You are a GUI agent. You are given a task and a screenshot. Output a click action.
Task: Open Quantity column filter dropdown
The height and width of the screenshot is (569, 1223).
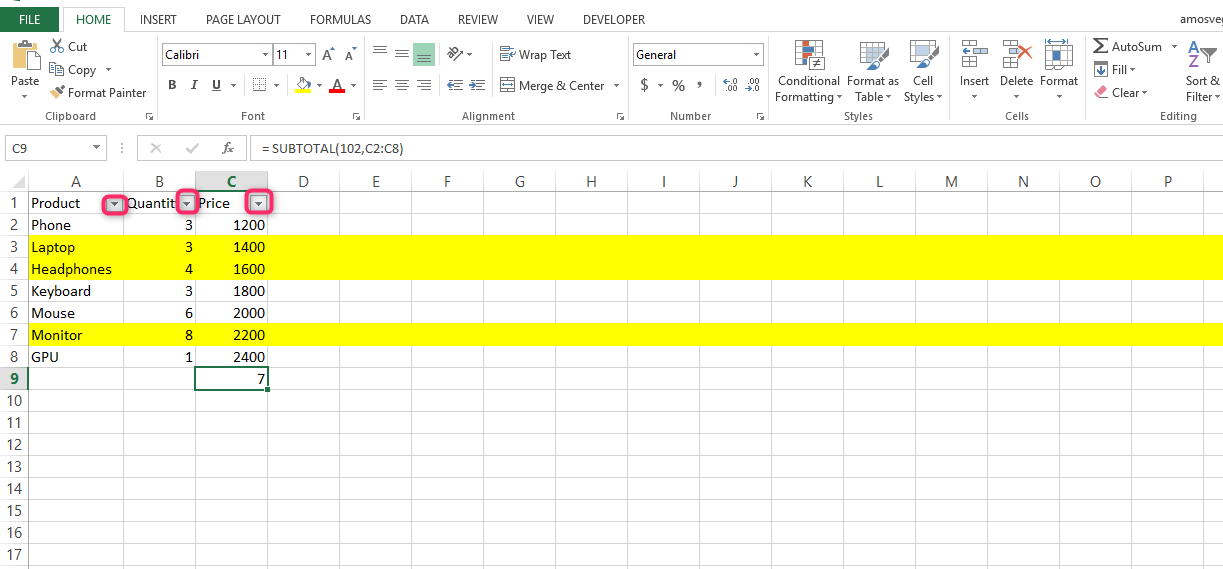coord(186,203)
